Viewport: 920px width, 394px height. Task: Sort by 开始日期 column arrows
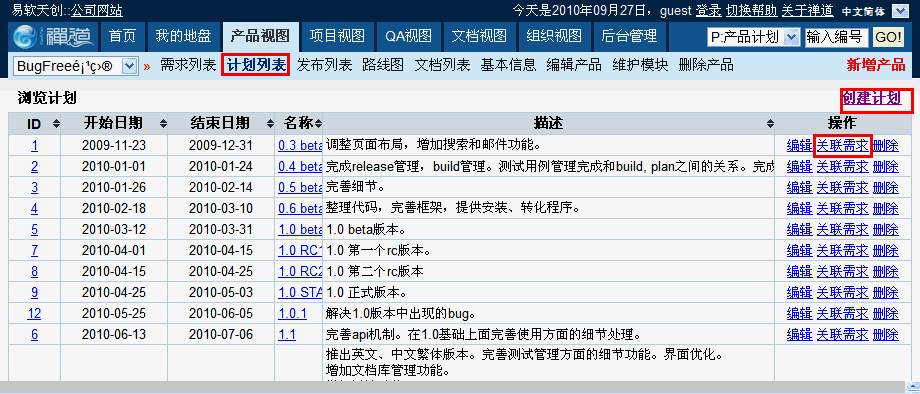[163, 124]
